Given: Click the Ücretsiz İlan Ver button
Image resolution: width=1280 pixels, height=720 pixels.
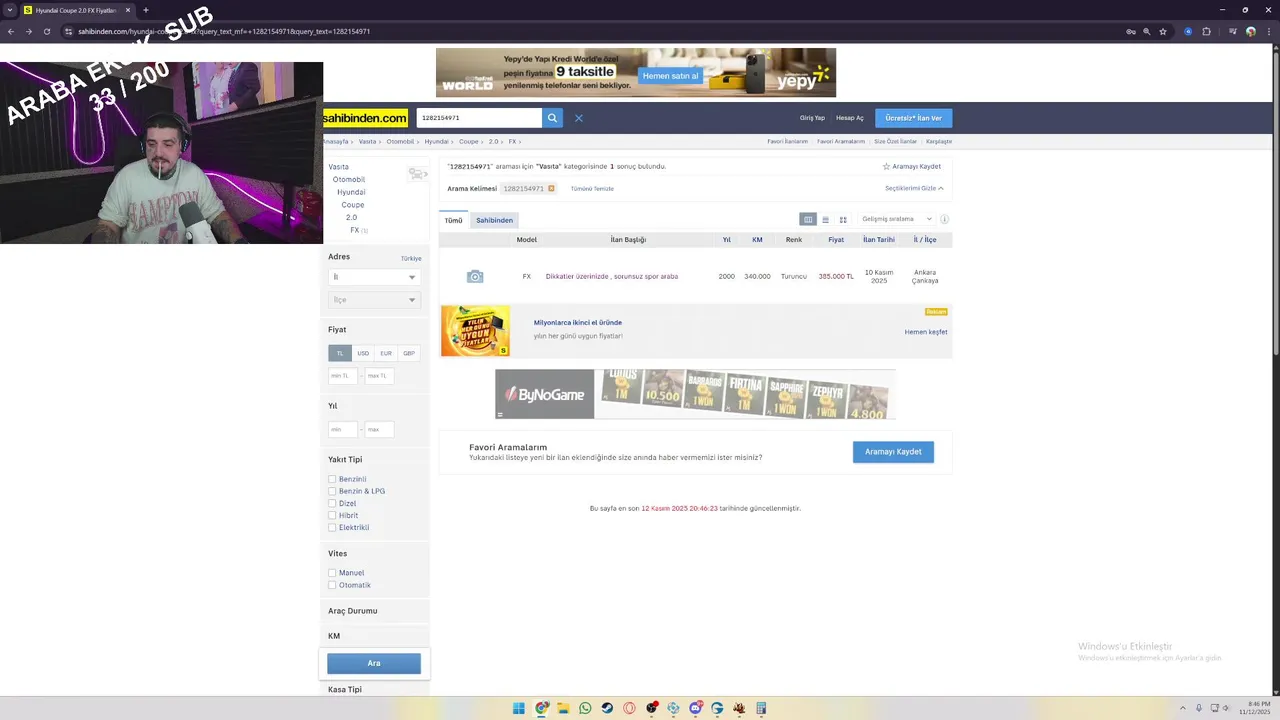Looking at the screenshot, I should pyautogui.click(x=913, y=118).
